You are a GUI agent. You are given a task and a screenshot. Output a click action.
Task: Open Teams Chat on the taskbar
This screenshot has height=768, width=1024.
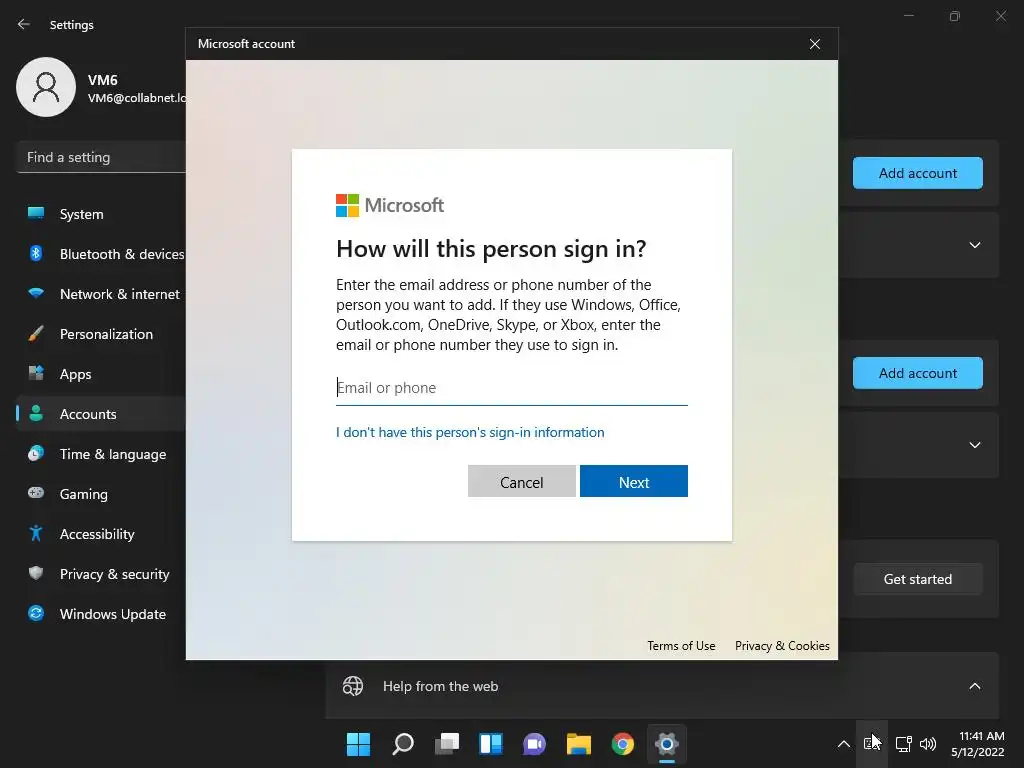(x=534, y=744)
